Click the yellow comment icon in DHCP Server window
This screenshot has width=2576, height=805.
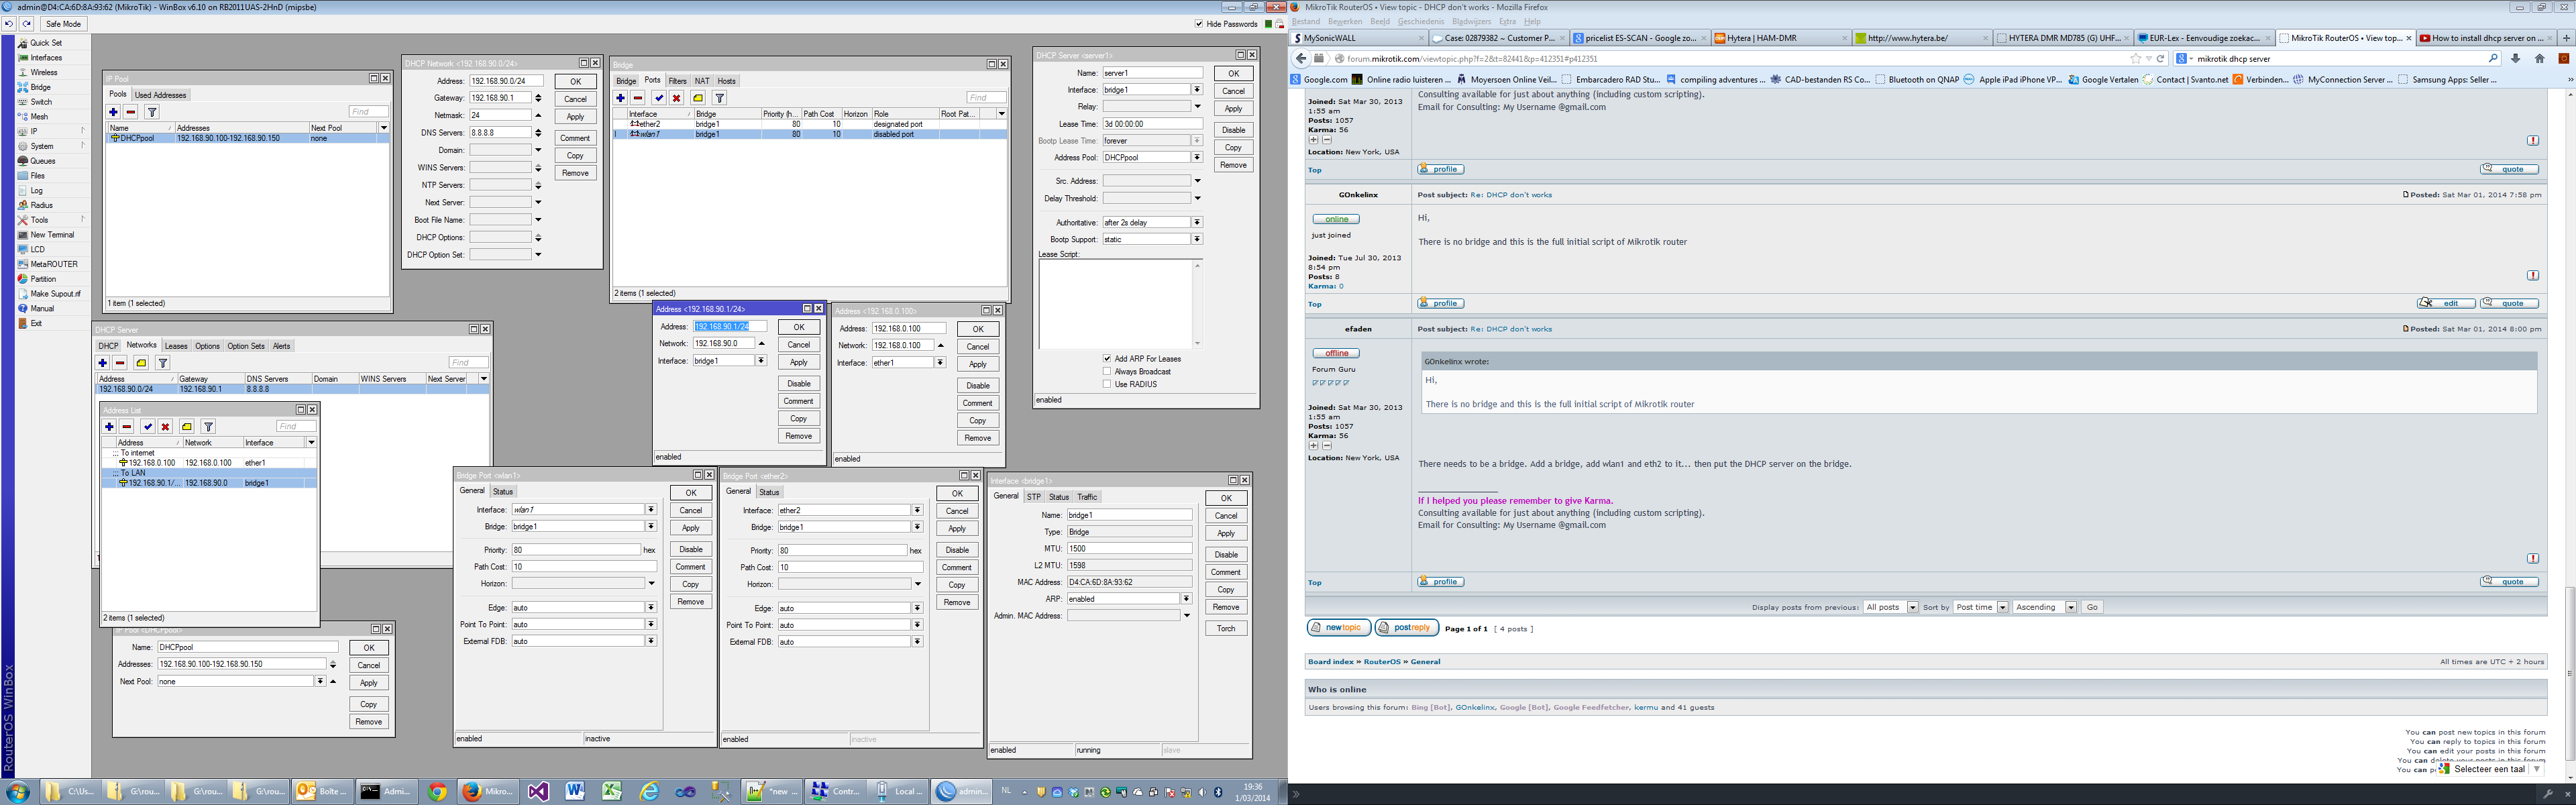[x=141, y=363]
